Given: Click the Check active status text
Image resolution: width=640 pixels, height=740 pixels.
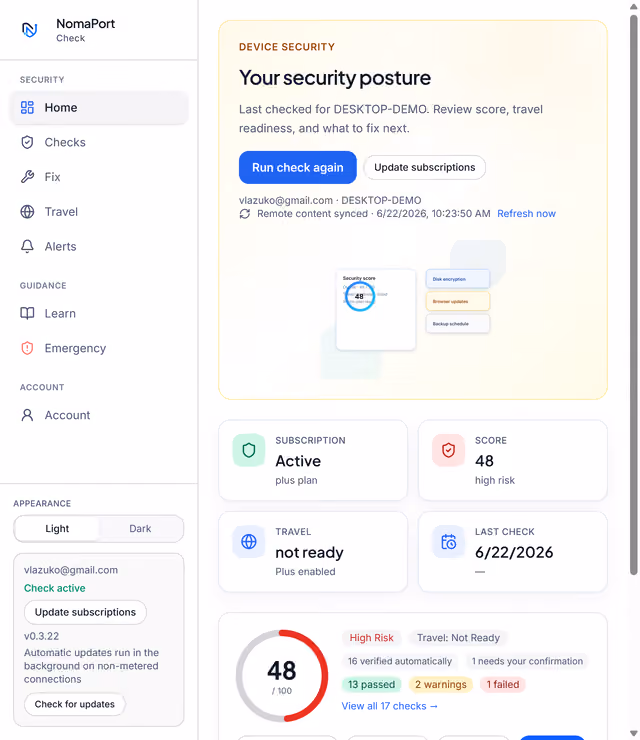Looking at the screenshot, I should tap(55, 588).
